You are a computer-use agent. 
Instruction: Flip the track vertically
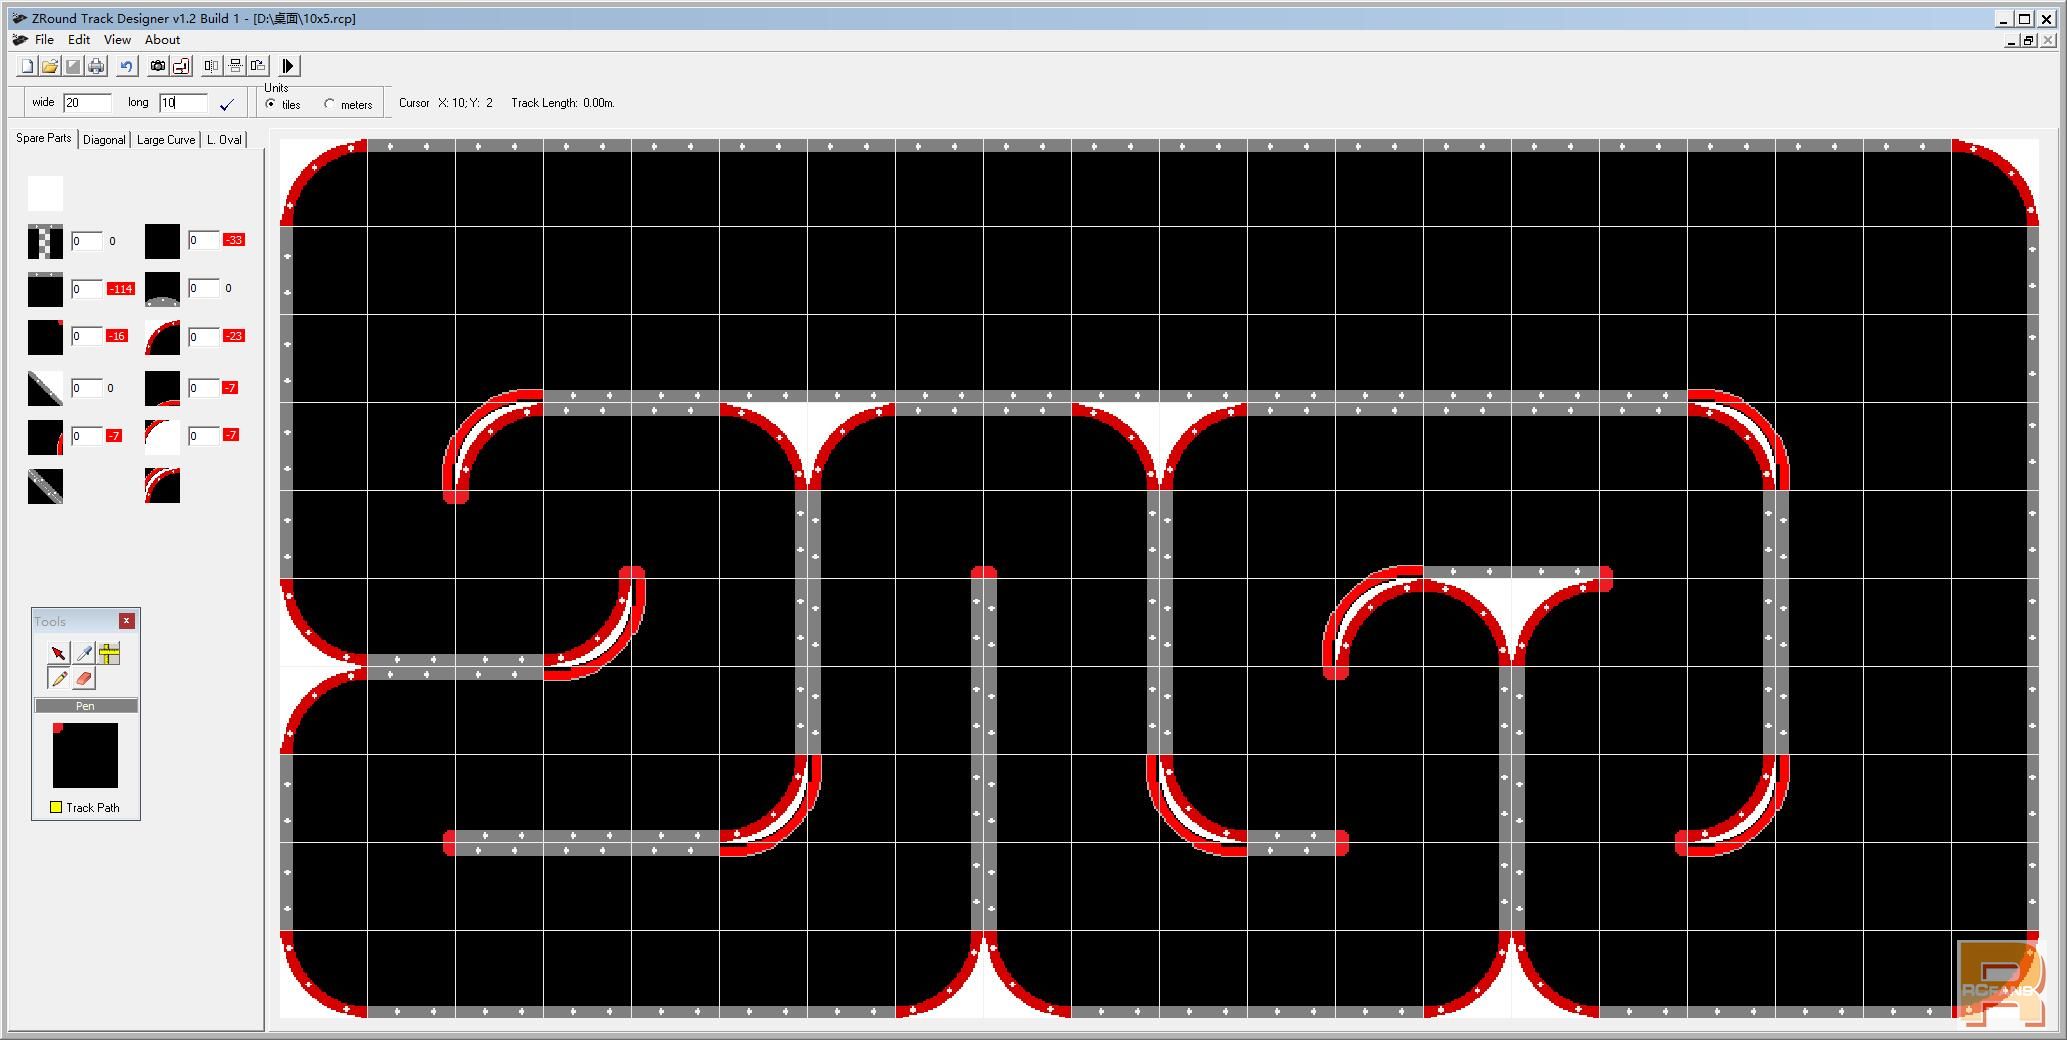[235, 66]
